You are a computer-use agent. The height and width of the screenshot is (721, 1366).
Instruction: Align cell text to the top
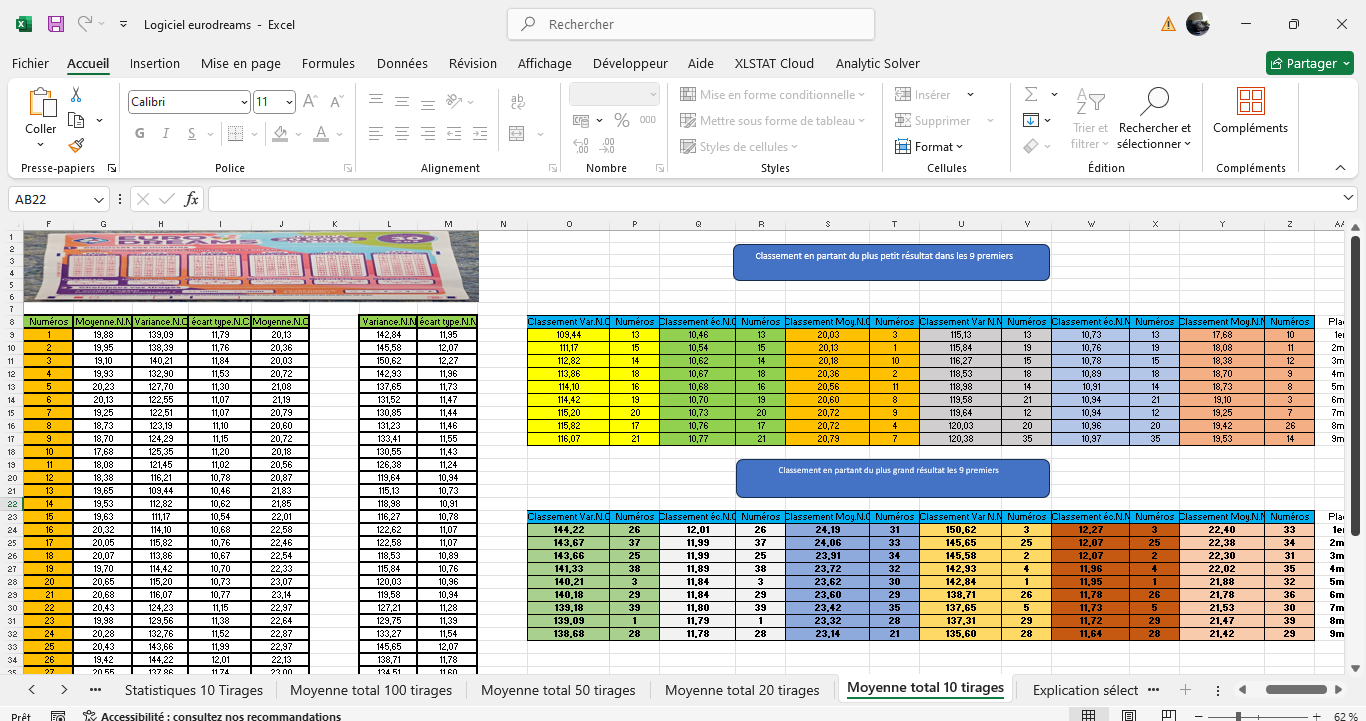pyautogui.click(x=376, y=100)
